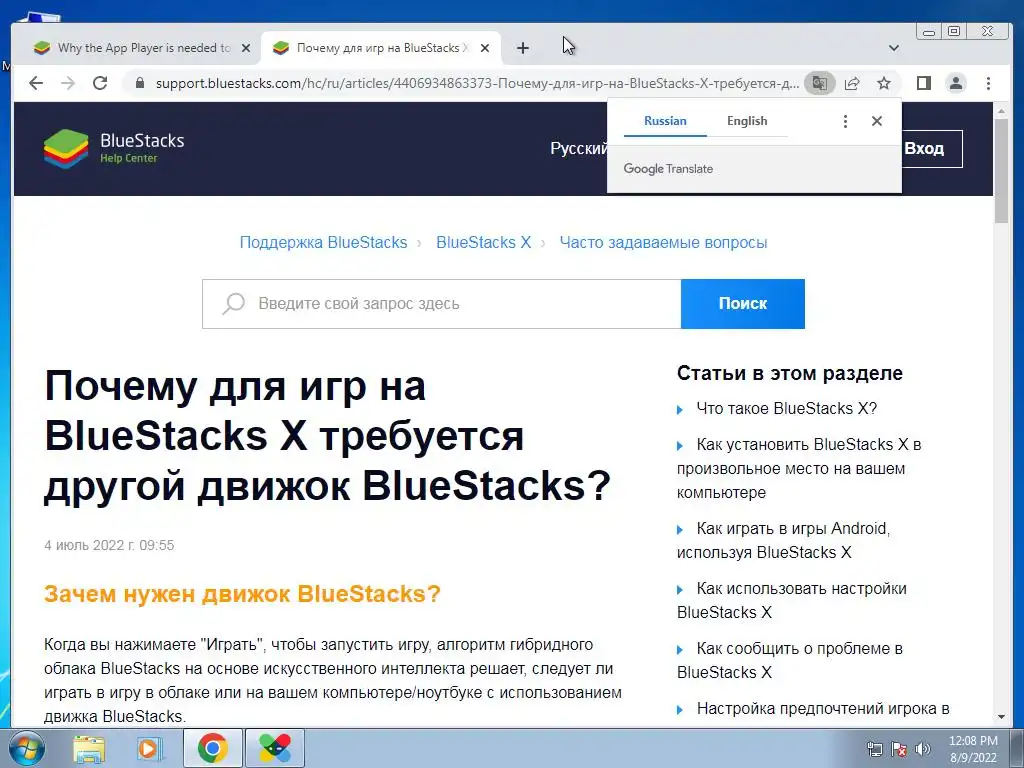
Task: Bookmark this page with the star icon
Action: coord(884,83)
